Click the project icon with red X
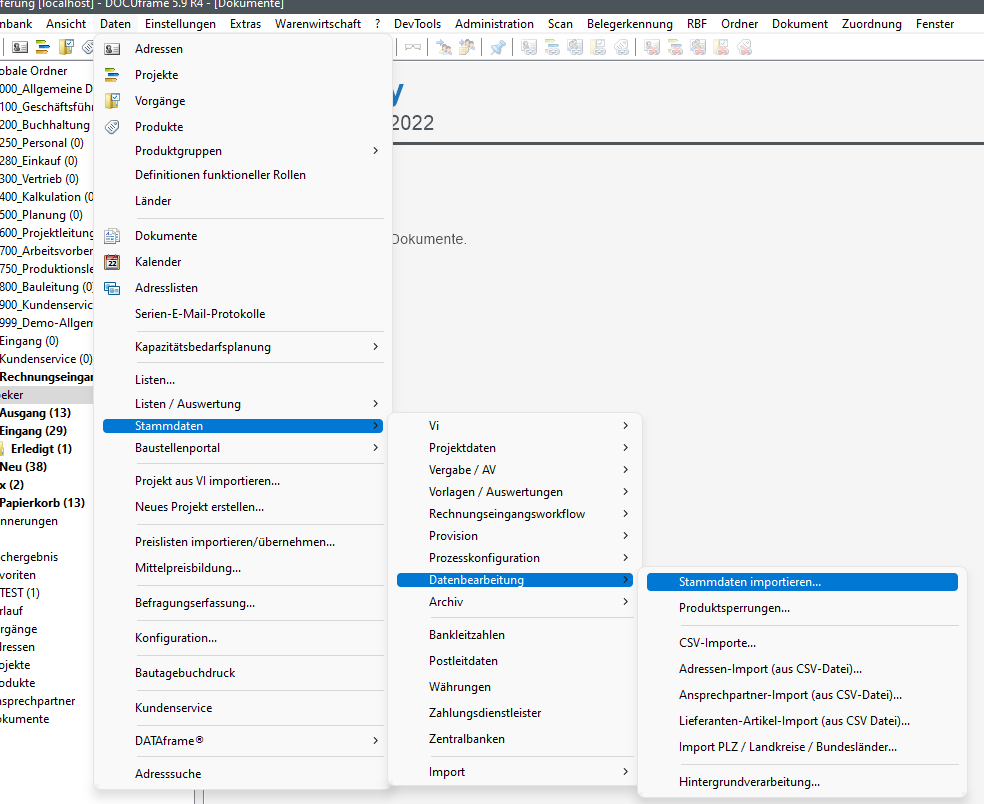This screenshot has height=804, width=984. coord(675,47)
